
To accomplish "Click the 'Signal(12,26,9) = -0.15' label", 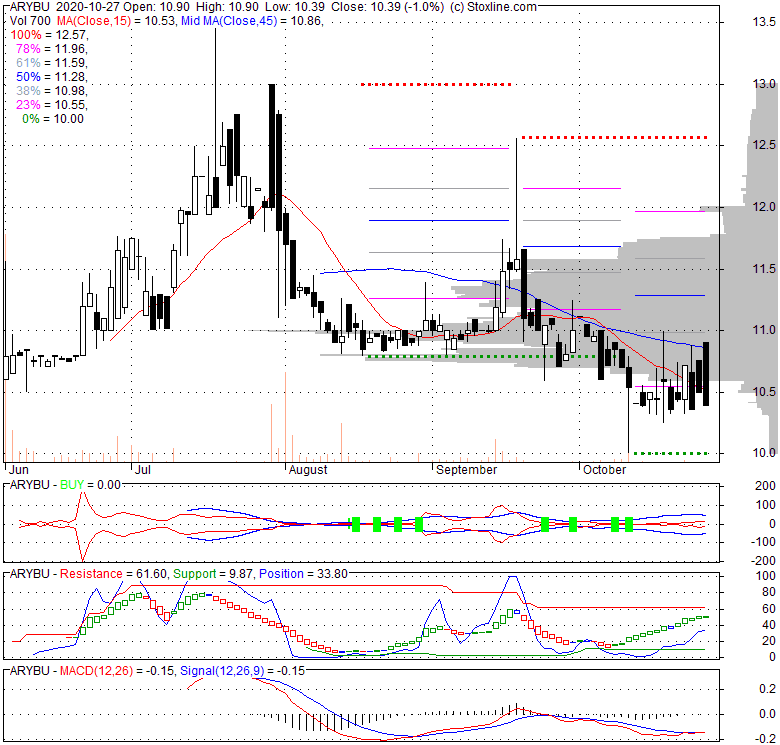I will [242, 671].
